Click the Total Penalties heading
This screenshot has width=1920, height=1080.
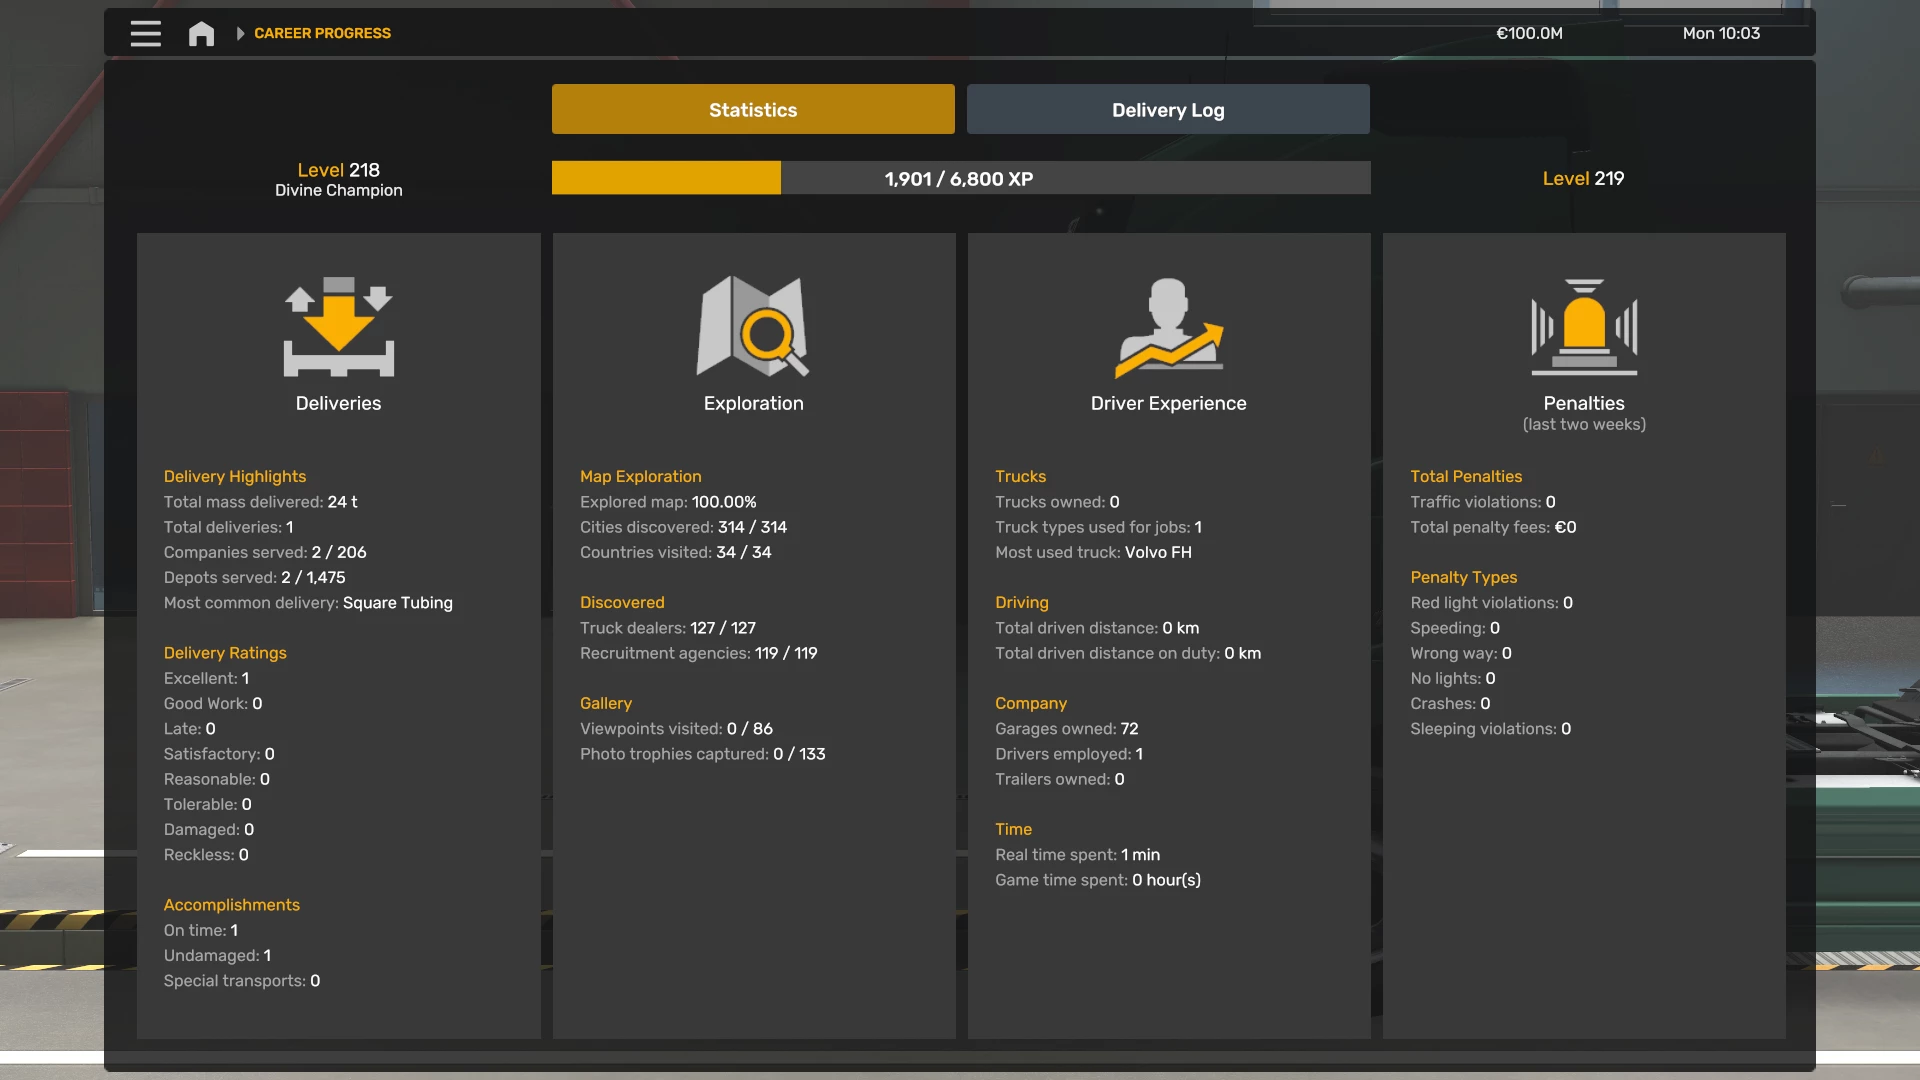[1466, 476]
